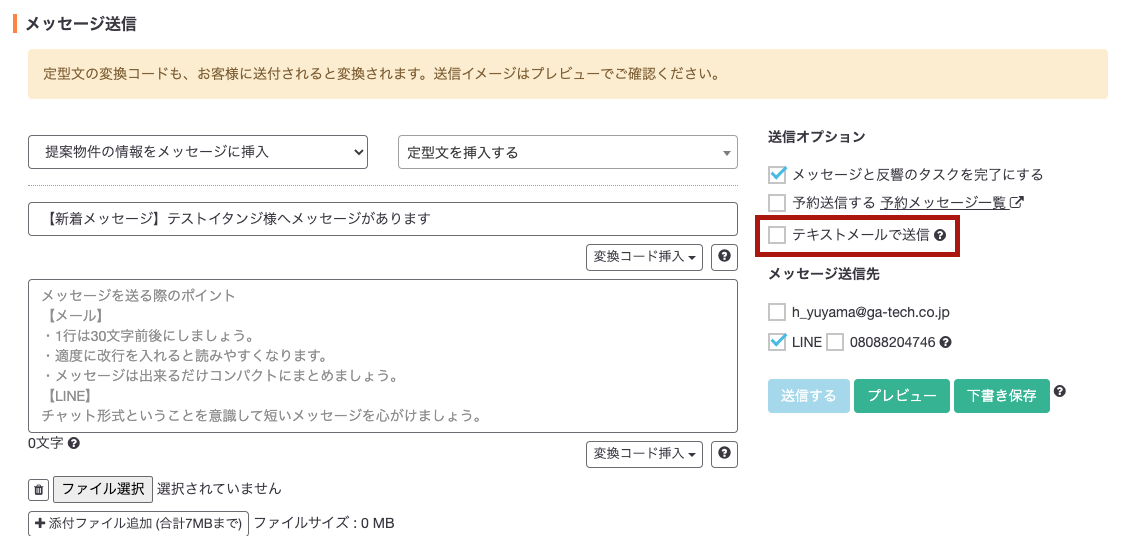Click 選択されていません file status text
Viewport: 1128px width, 536px height.
click(x=219, y=489)
